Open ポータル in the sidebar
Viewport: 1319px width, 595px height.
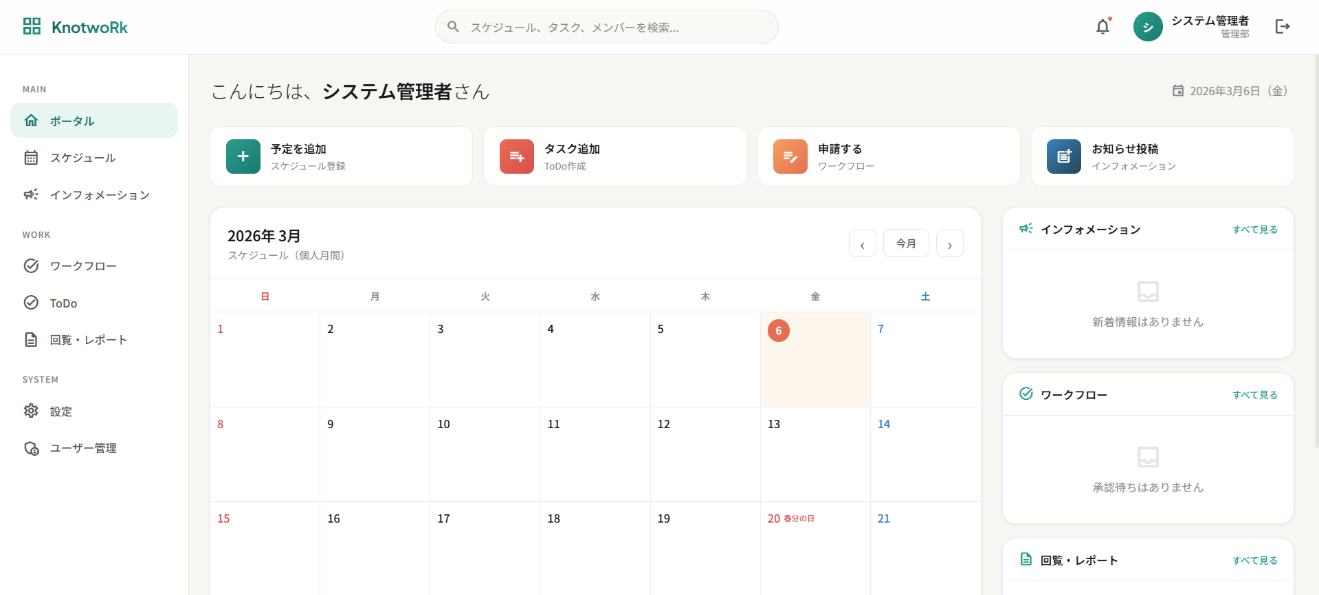pos(94,121)
